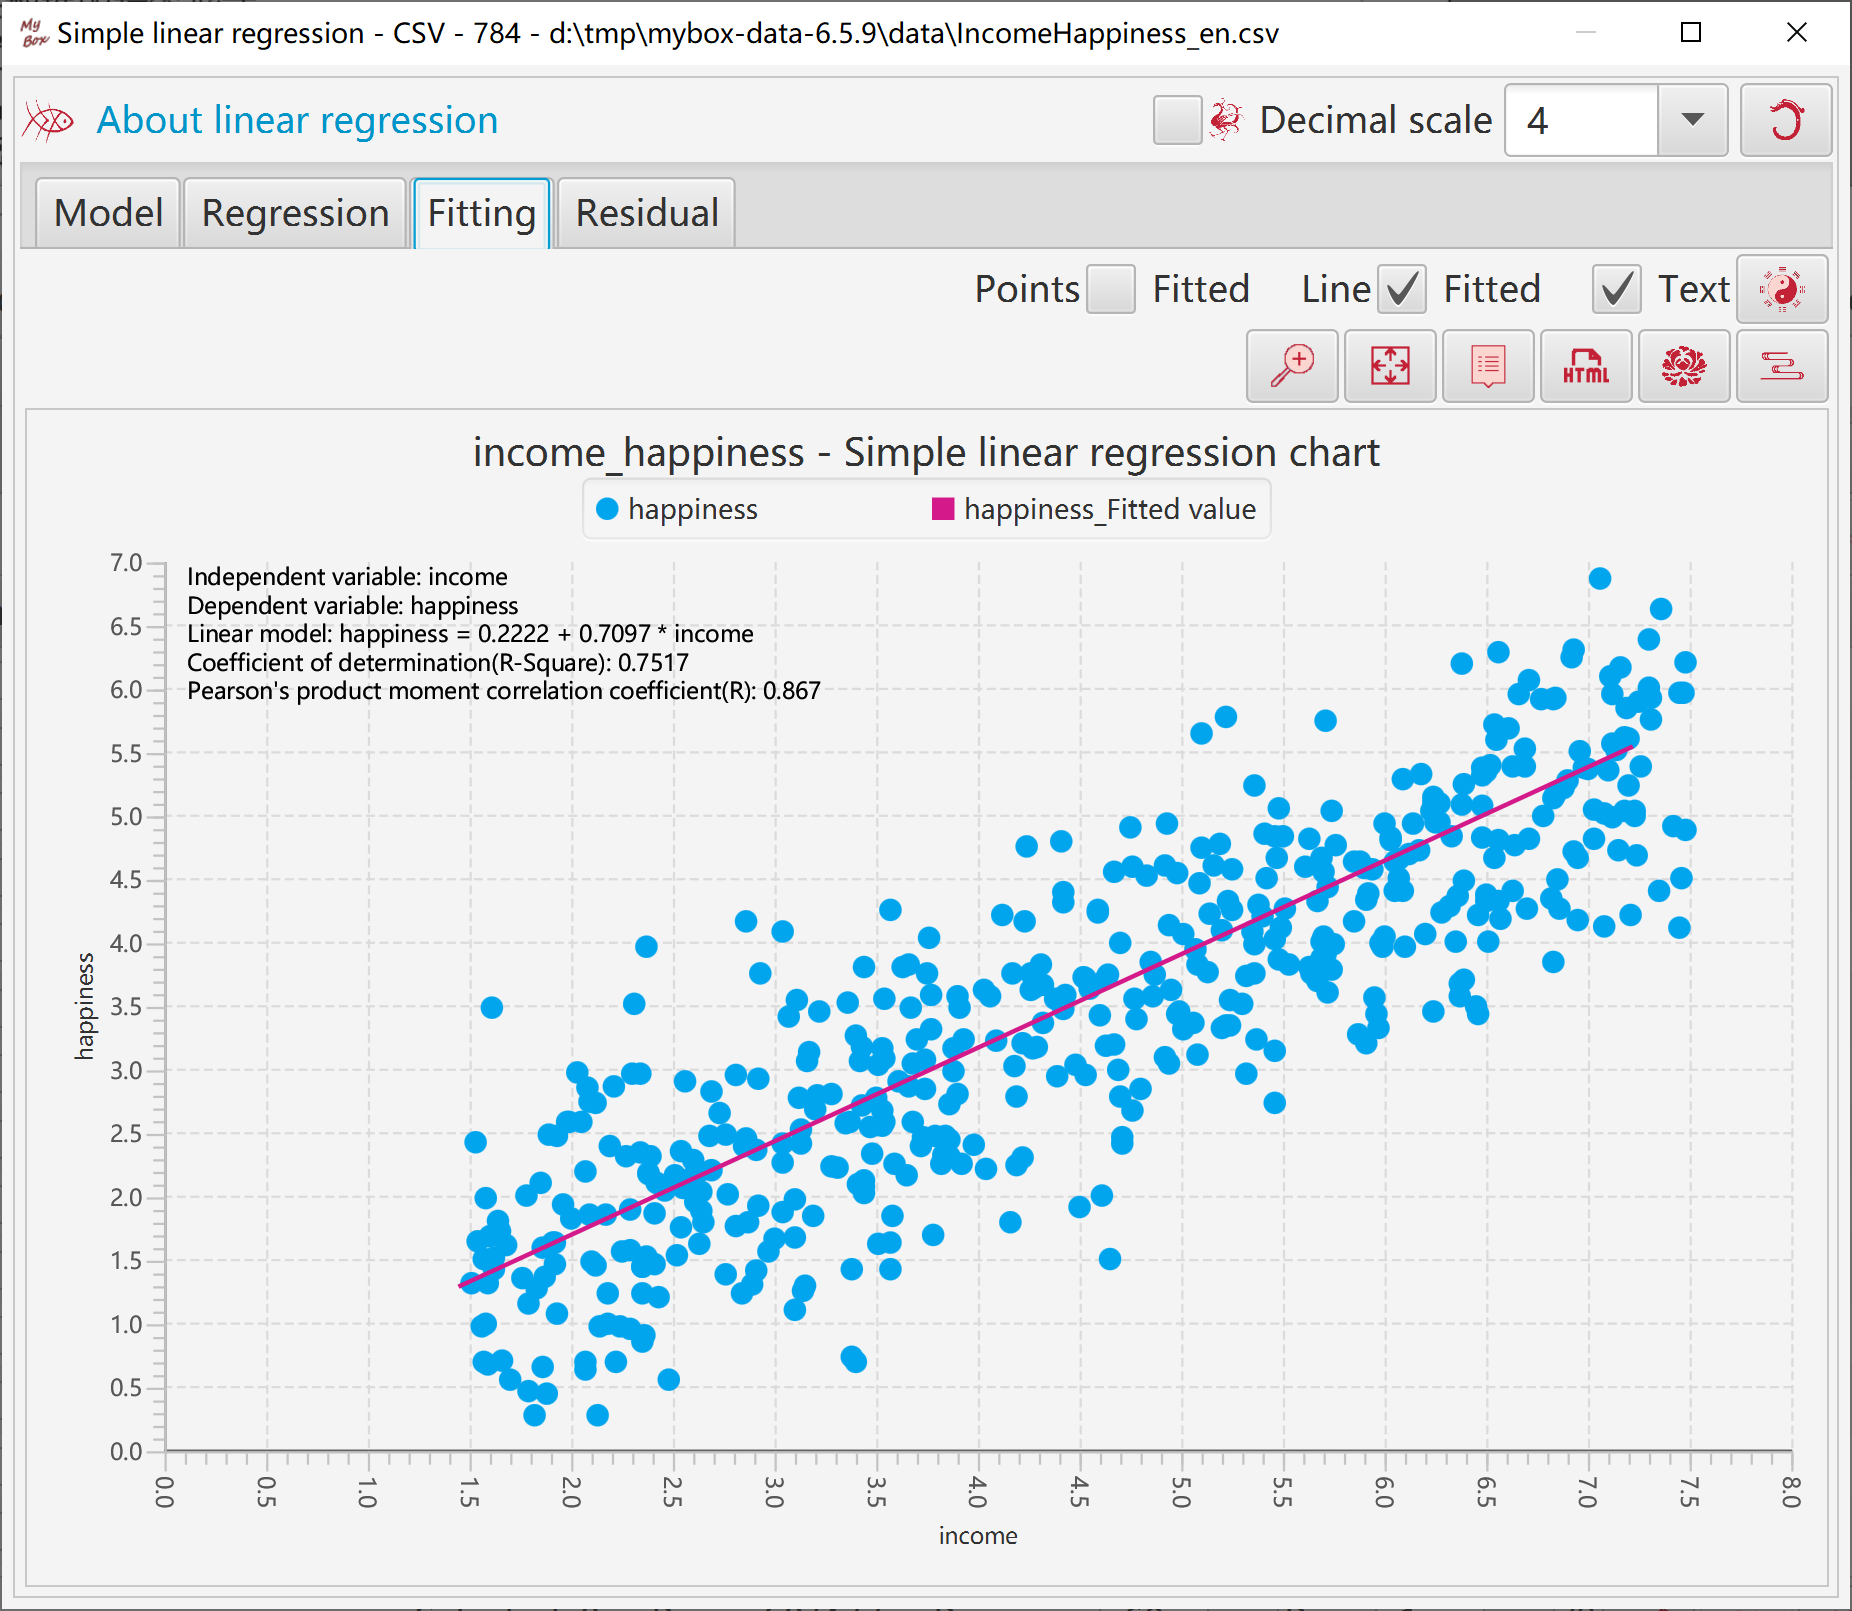Click the pop menu lines icon
This screenshot has width=1852, height=1611.
(1782, 366)
